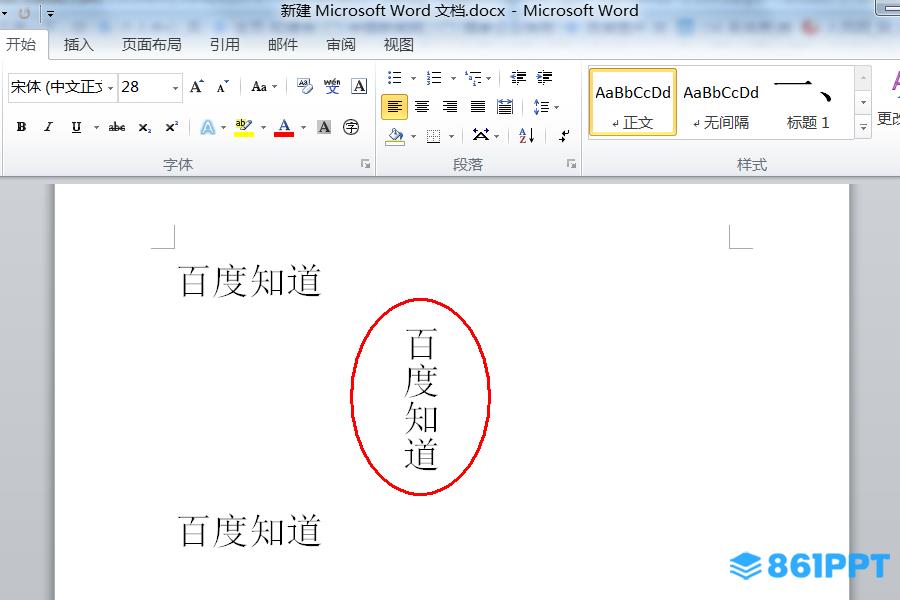Click in the font size field showing 28
The image size is (900, 600).
coord(143,88)
